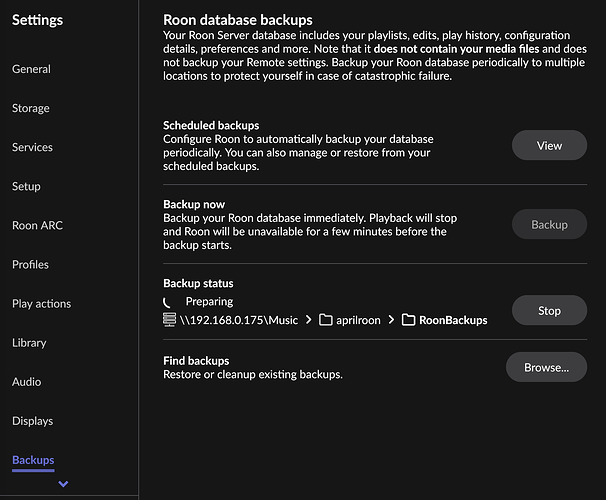The width and height of the screenshot is (606, 500).
Task: Click chevron between aprilroon and RoonBackups
Action: [x=391, y=320]
